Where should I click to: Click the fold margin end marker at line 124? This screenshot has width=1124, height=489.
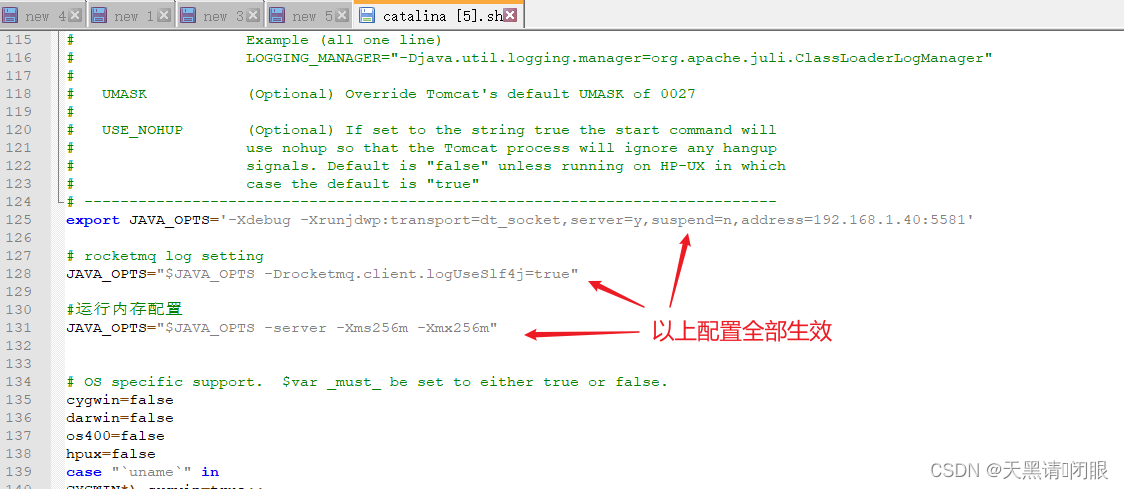[60, 200]
